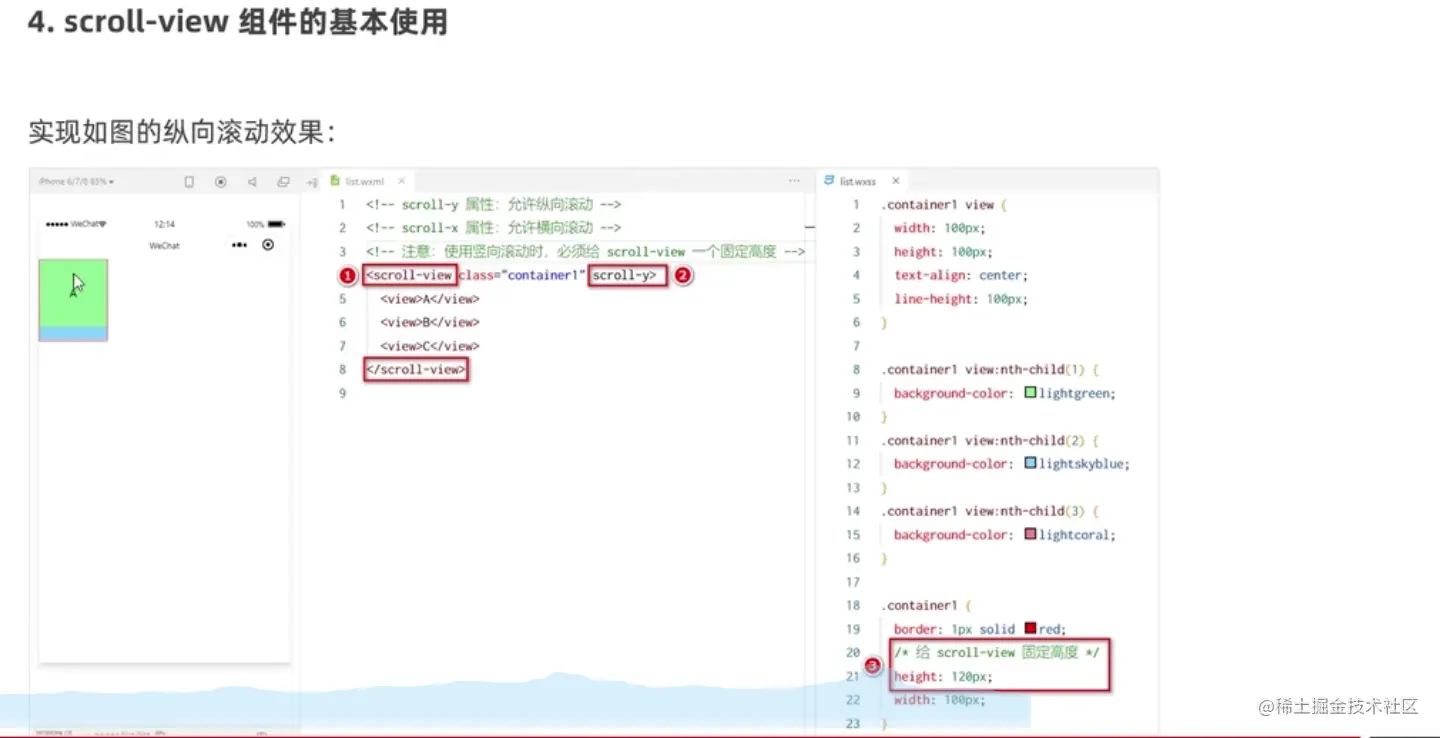This screenshot has width=1440, height=738.
Task: Click the <view>B</view> code line
Action: click(429, 322)
